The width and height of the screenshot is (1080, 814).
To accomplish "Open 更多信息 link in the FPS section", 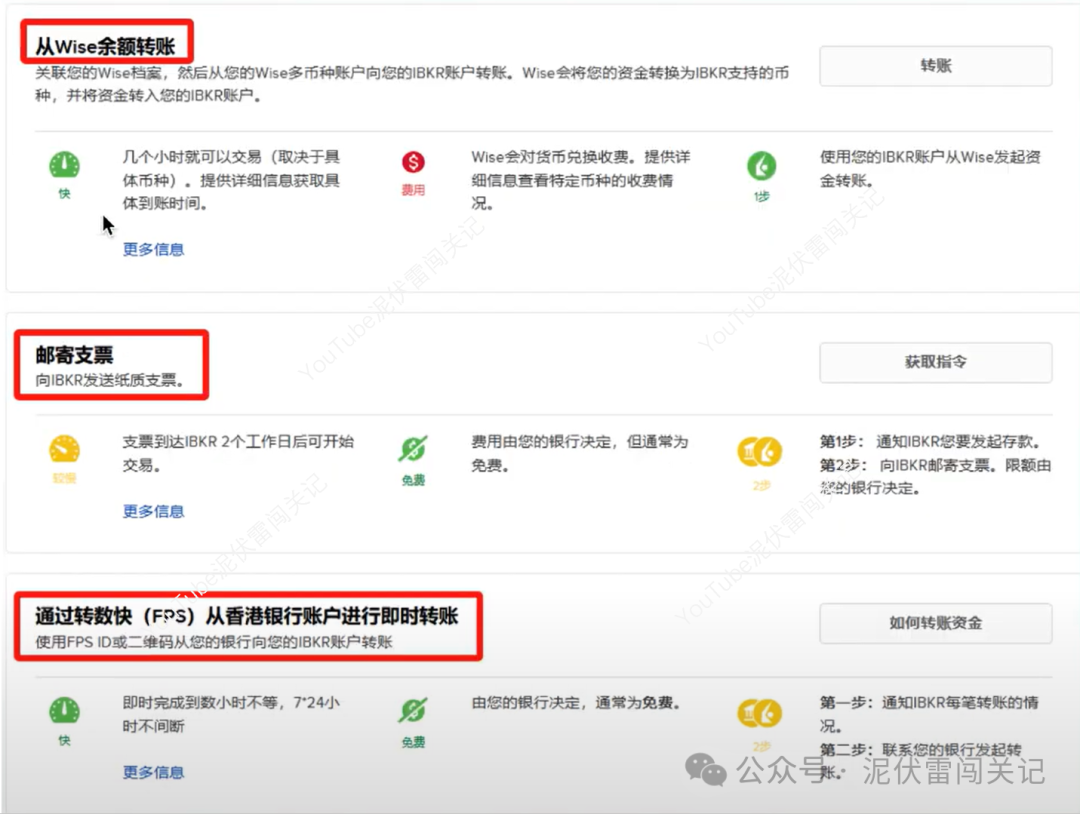I will click(152, 771).
